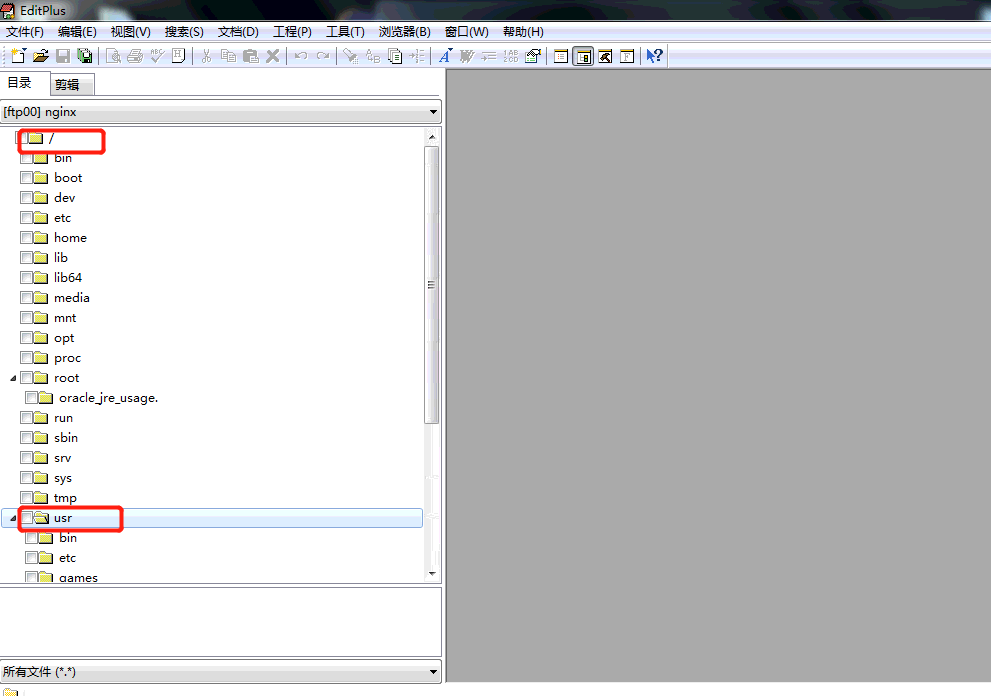991x696 pixels.
Task: Click the Help arrow-question icon
Action: (x=654, y=56)
